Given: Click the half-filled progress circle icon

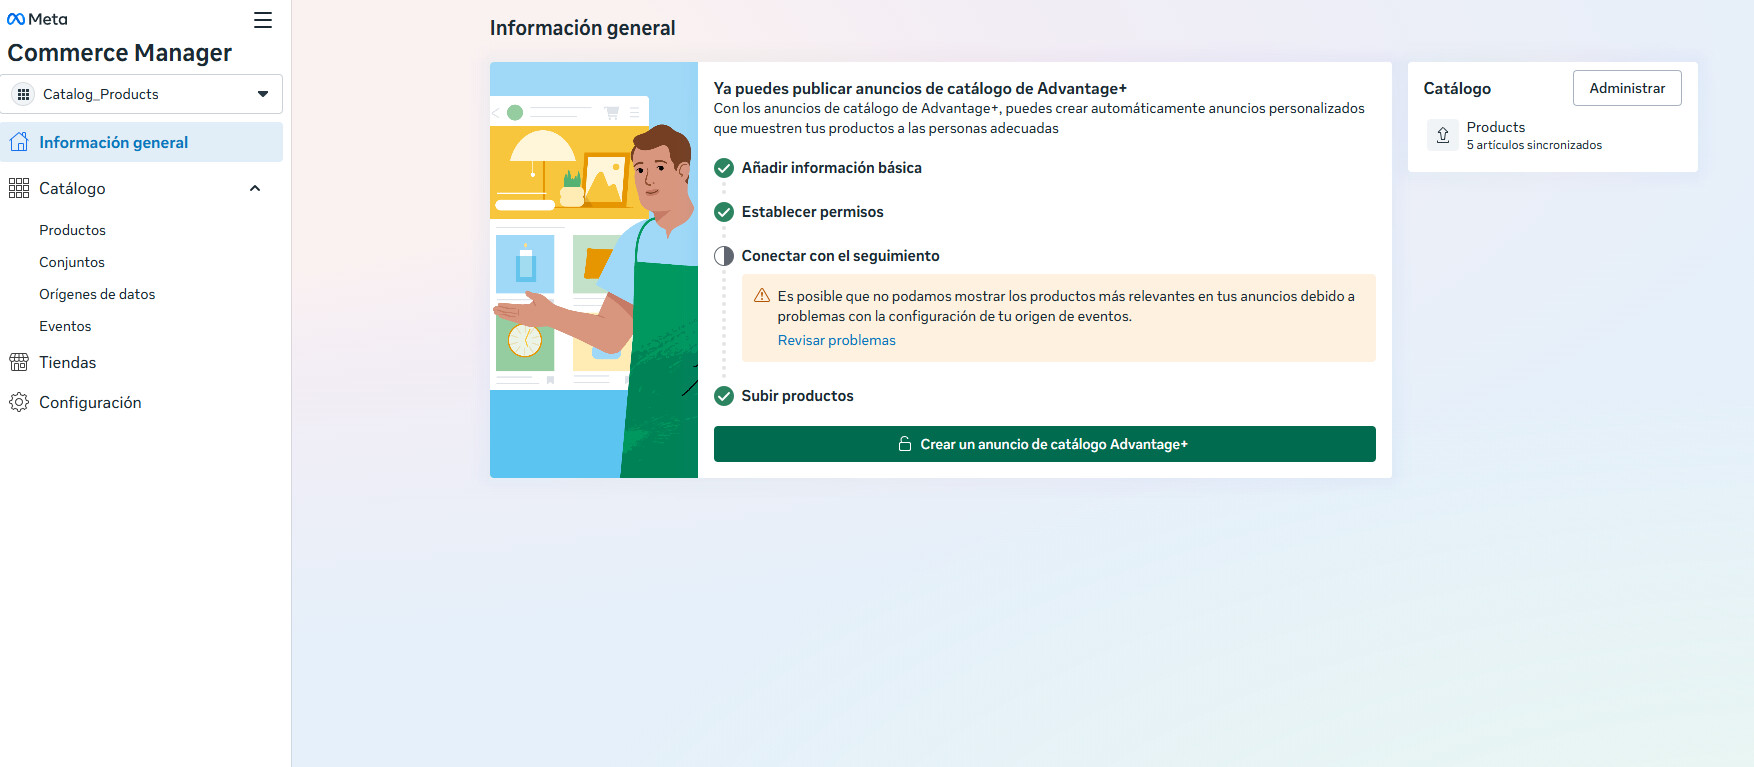Looking at the screenshot, I should pyautogui.click(x=724, y=256).
